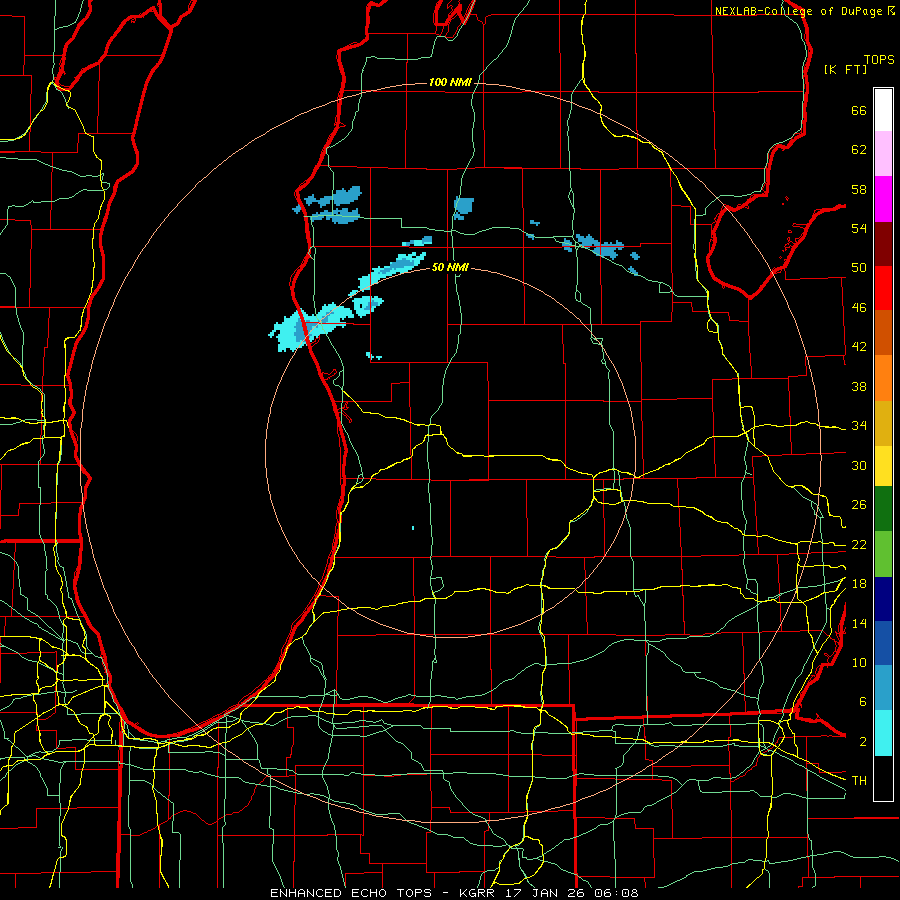
Task: Click the TOPS legend heading
Action: click(879, 60)
